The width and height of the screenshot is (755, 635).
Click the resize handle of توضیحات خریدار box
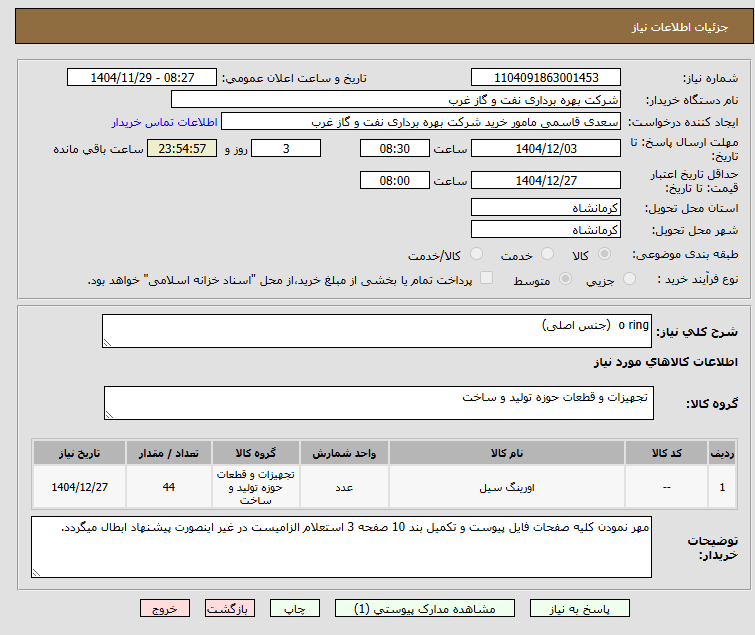36,572
